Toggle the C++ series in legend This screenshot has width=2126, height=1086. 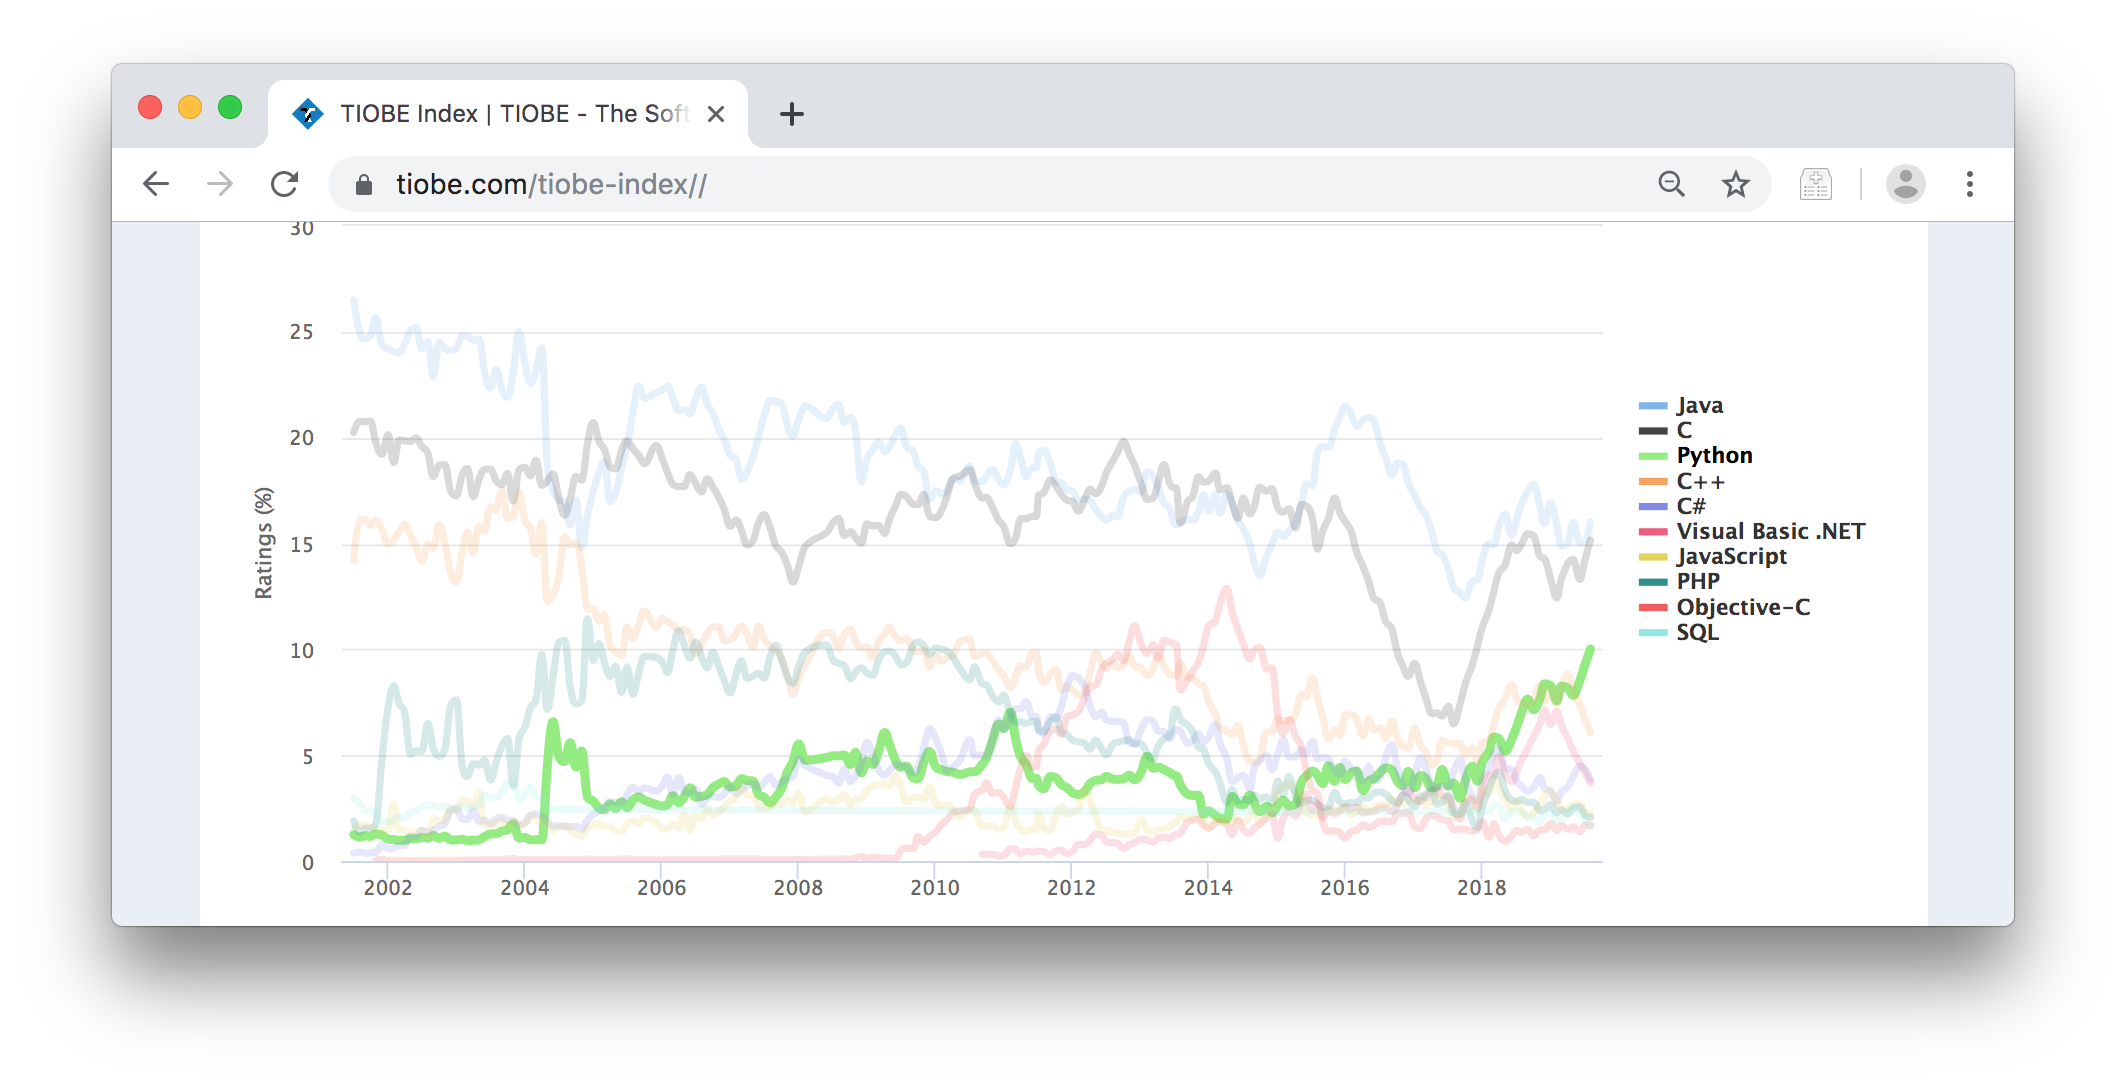click(1682, 481)
